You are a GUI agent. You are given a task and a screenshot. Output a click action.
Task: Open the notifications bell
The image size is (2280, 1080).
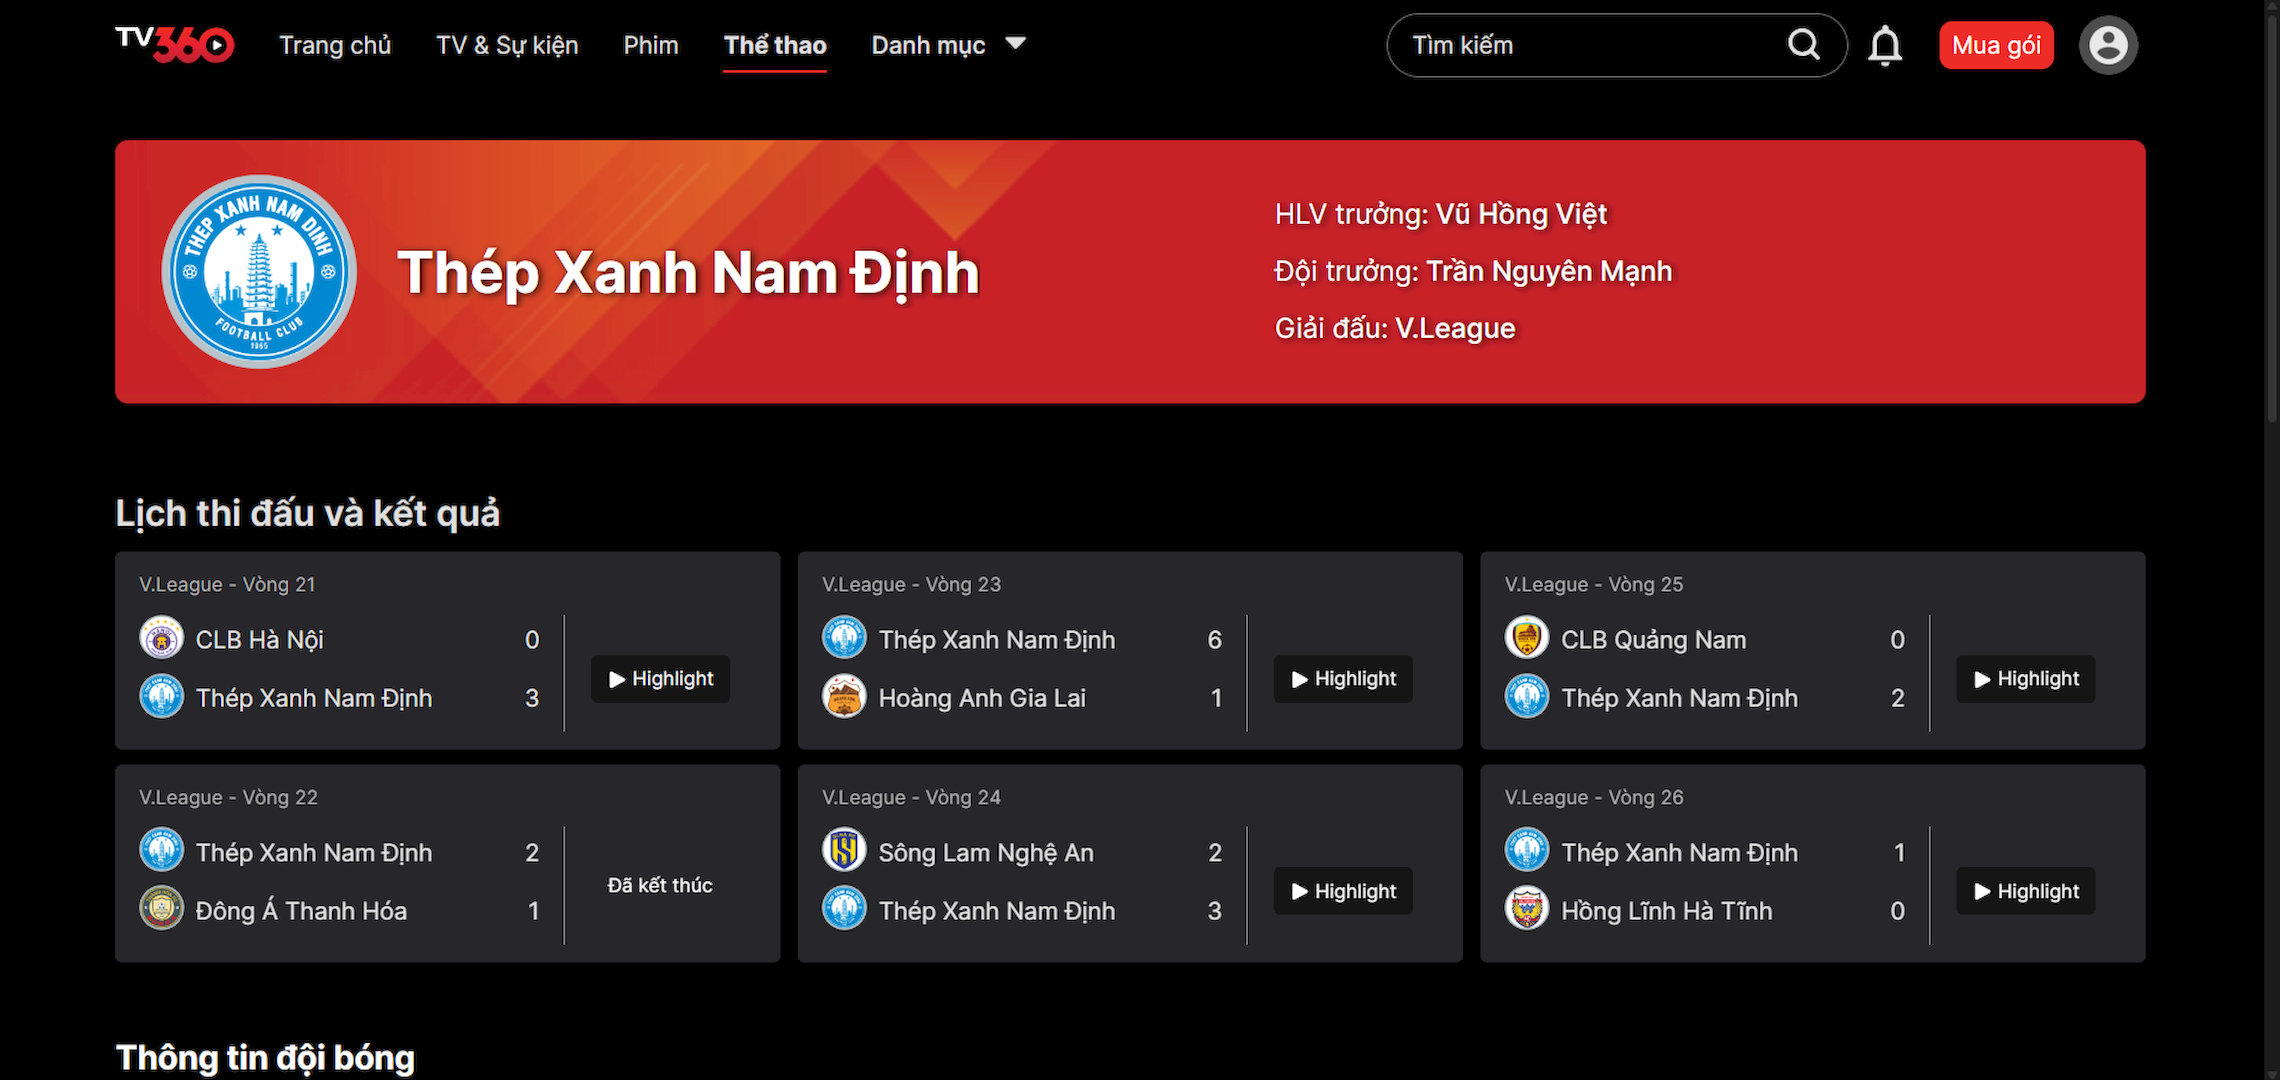1885,45
